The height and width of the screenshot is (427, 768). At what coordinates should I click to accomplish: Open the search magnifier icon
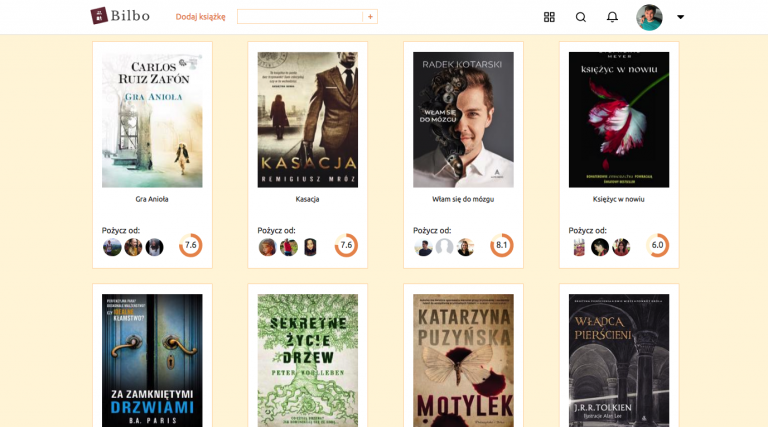580,17
